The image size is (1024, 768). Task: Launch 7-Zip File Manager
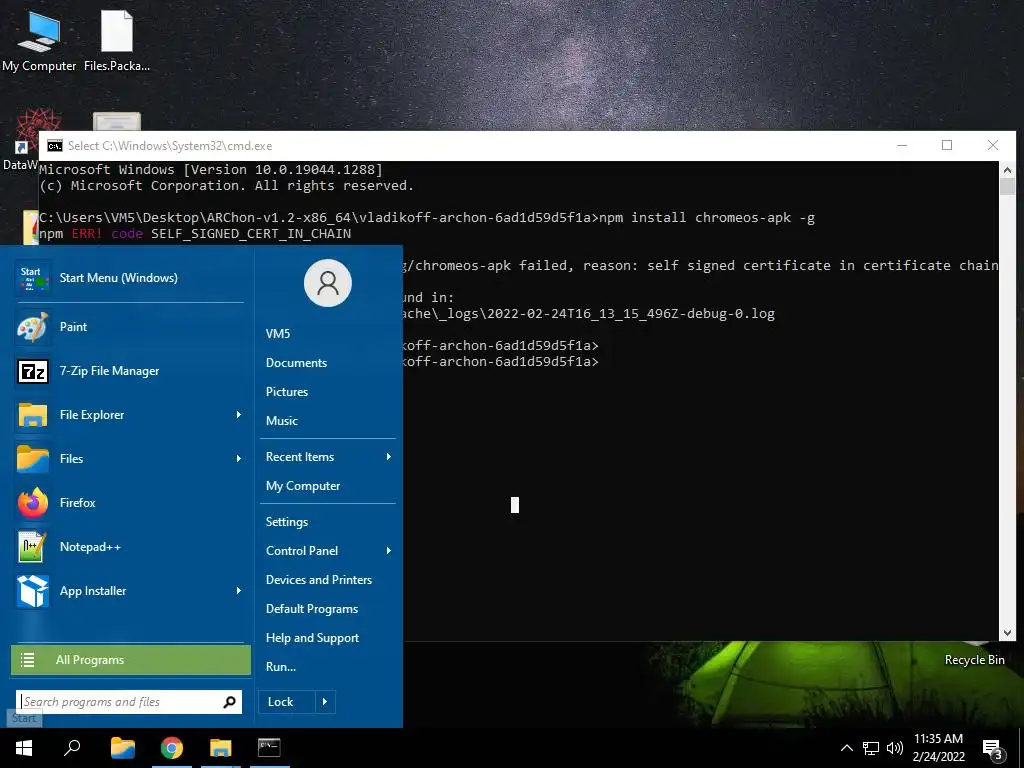tap(129, 371)
